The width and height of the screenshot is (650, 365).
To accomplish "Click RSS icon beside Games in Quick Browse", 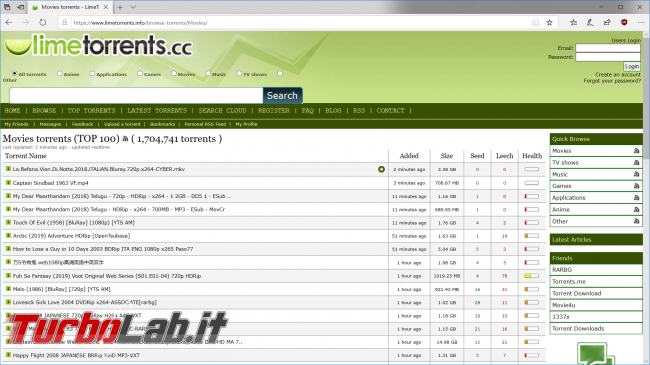I will point(636,186).
